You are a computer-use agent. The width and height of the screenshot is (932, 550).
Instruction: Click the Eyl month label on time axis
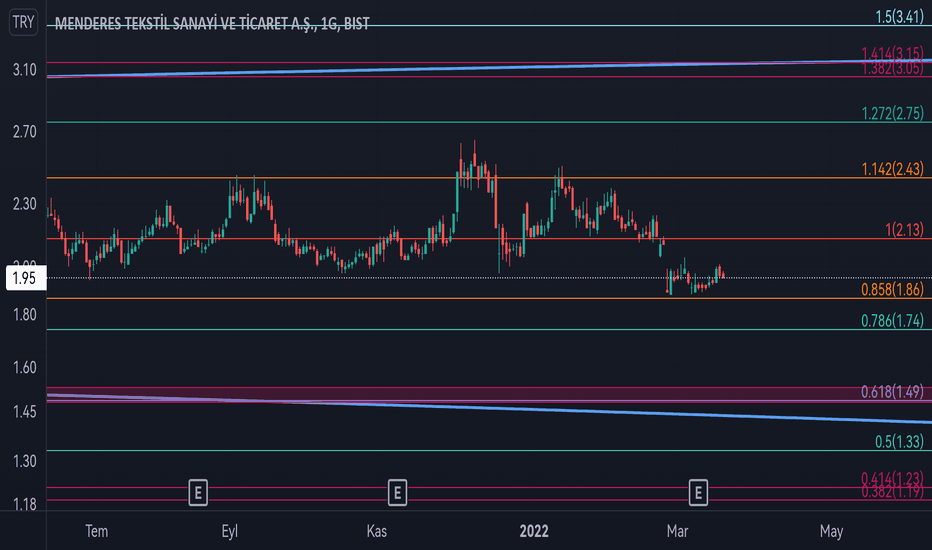(x=229, y=531)
